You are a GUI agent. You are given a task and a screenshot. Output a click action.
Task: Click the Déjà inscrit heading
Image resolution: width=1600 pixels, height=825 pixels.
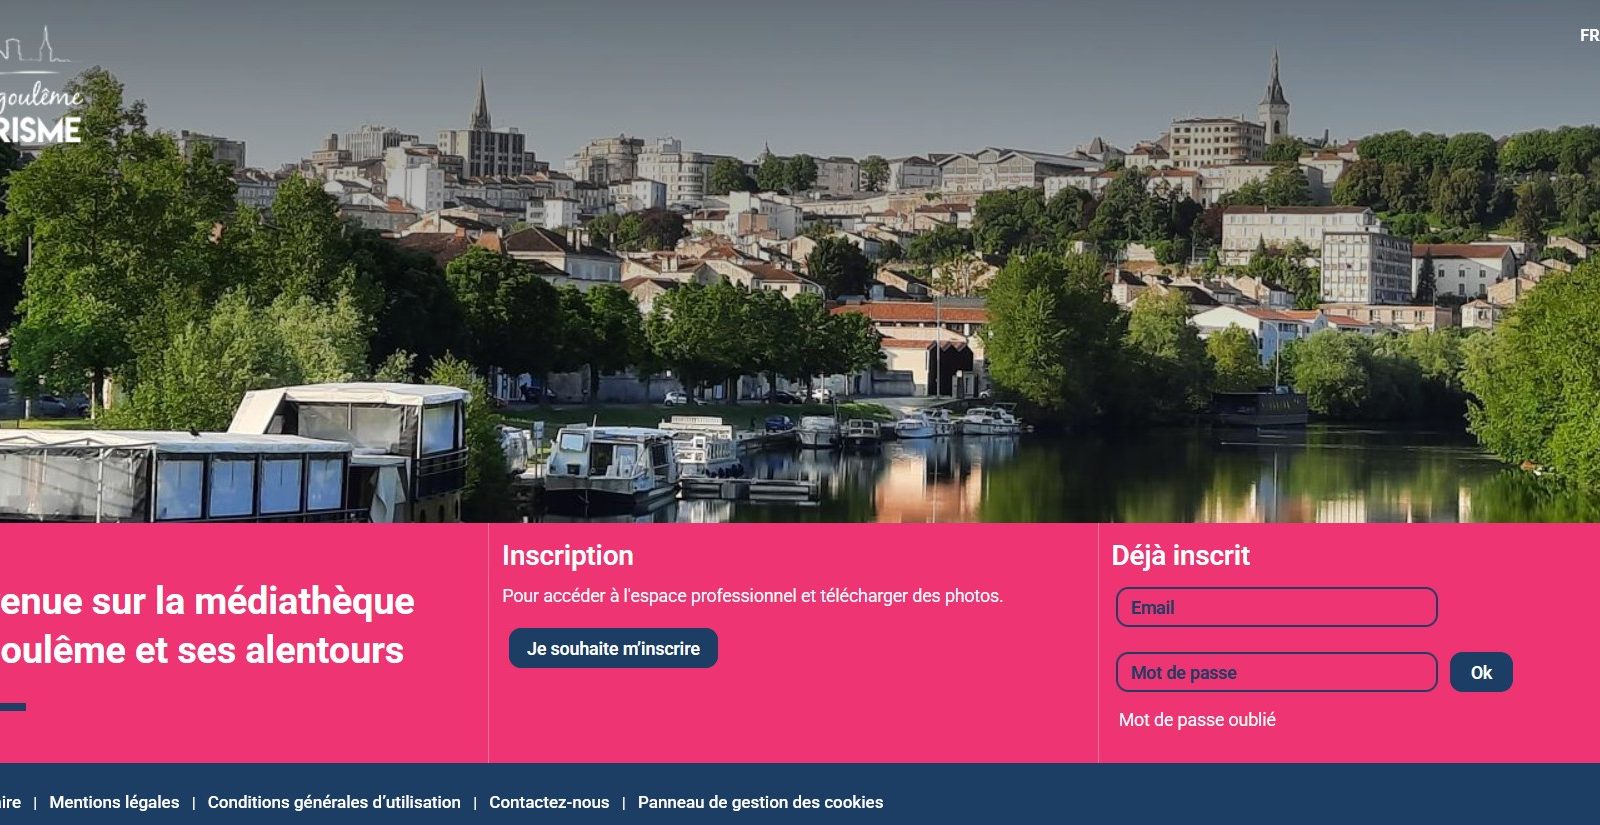pyautogui.click(x=1181, y=556)
